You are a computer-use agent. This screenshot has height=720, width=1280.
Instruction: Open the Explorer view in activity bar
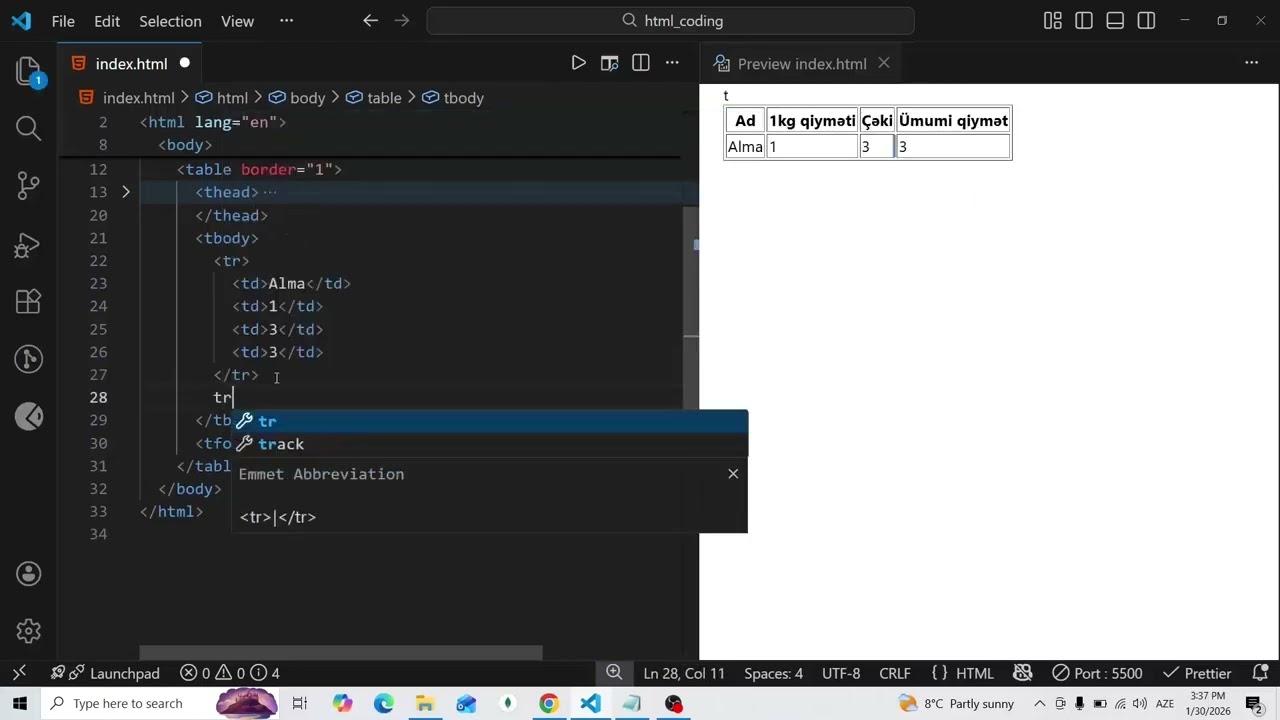(x=28, y=70)
